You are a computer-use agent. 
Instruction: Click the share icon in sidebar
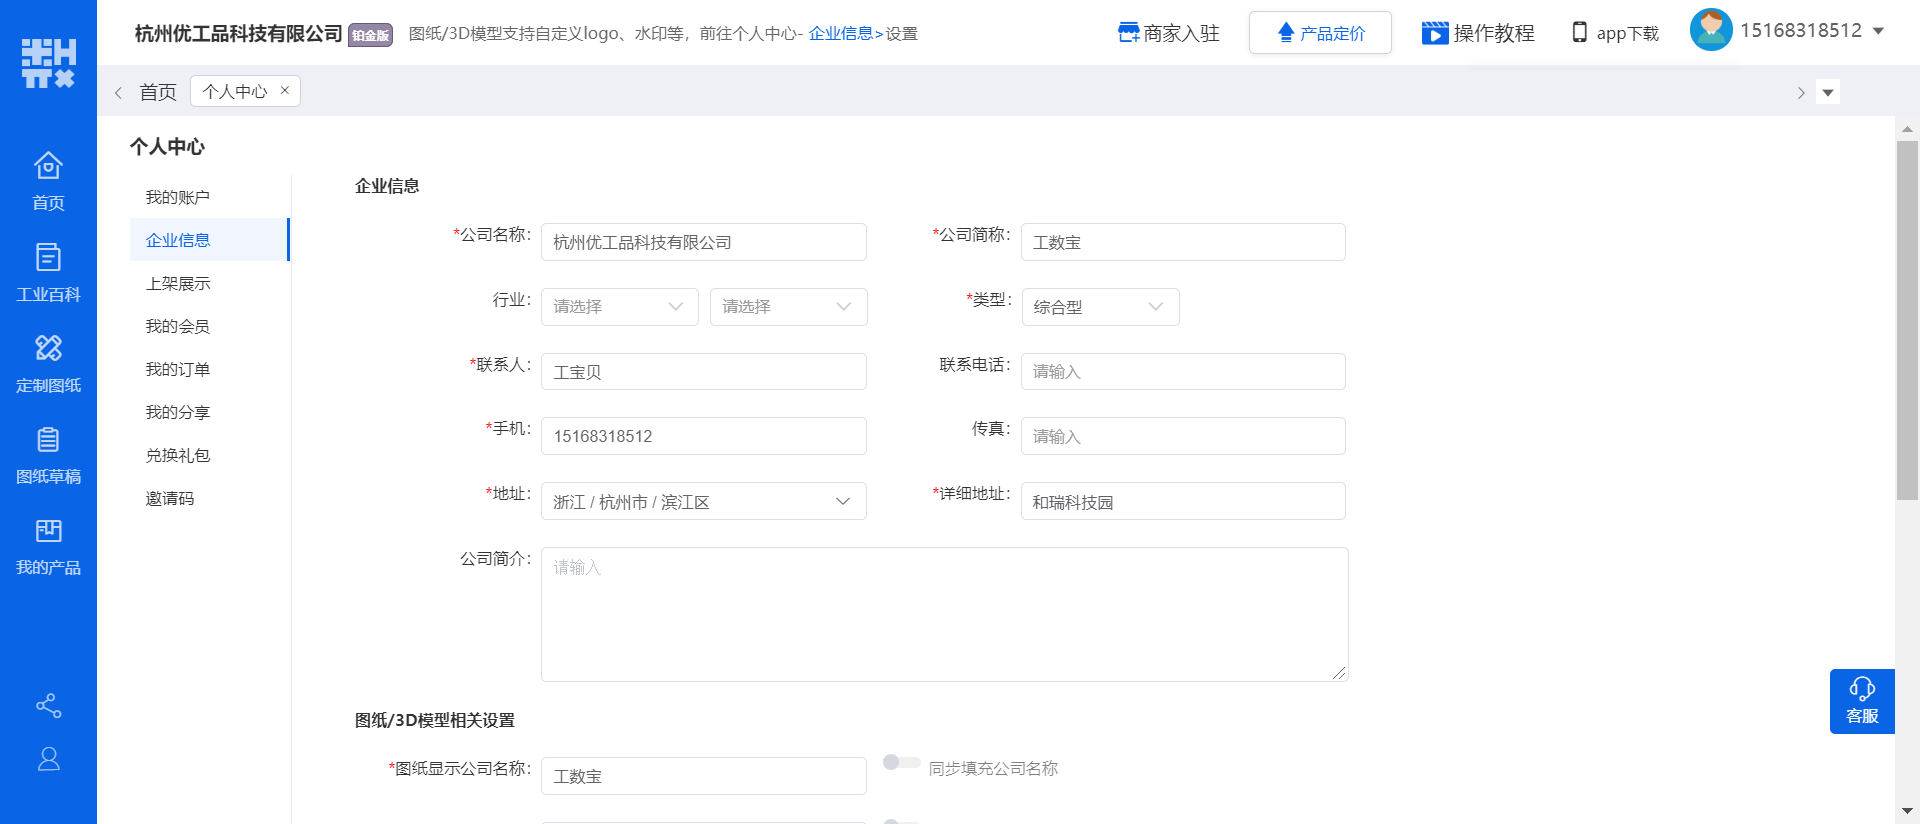tap(48, 706)
